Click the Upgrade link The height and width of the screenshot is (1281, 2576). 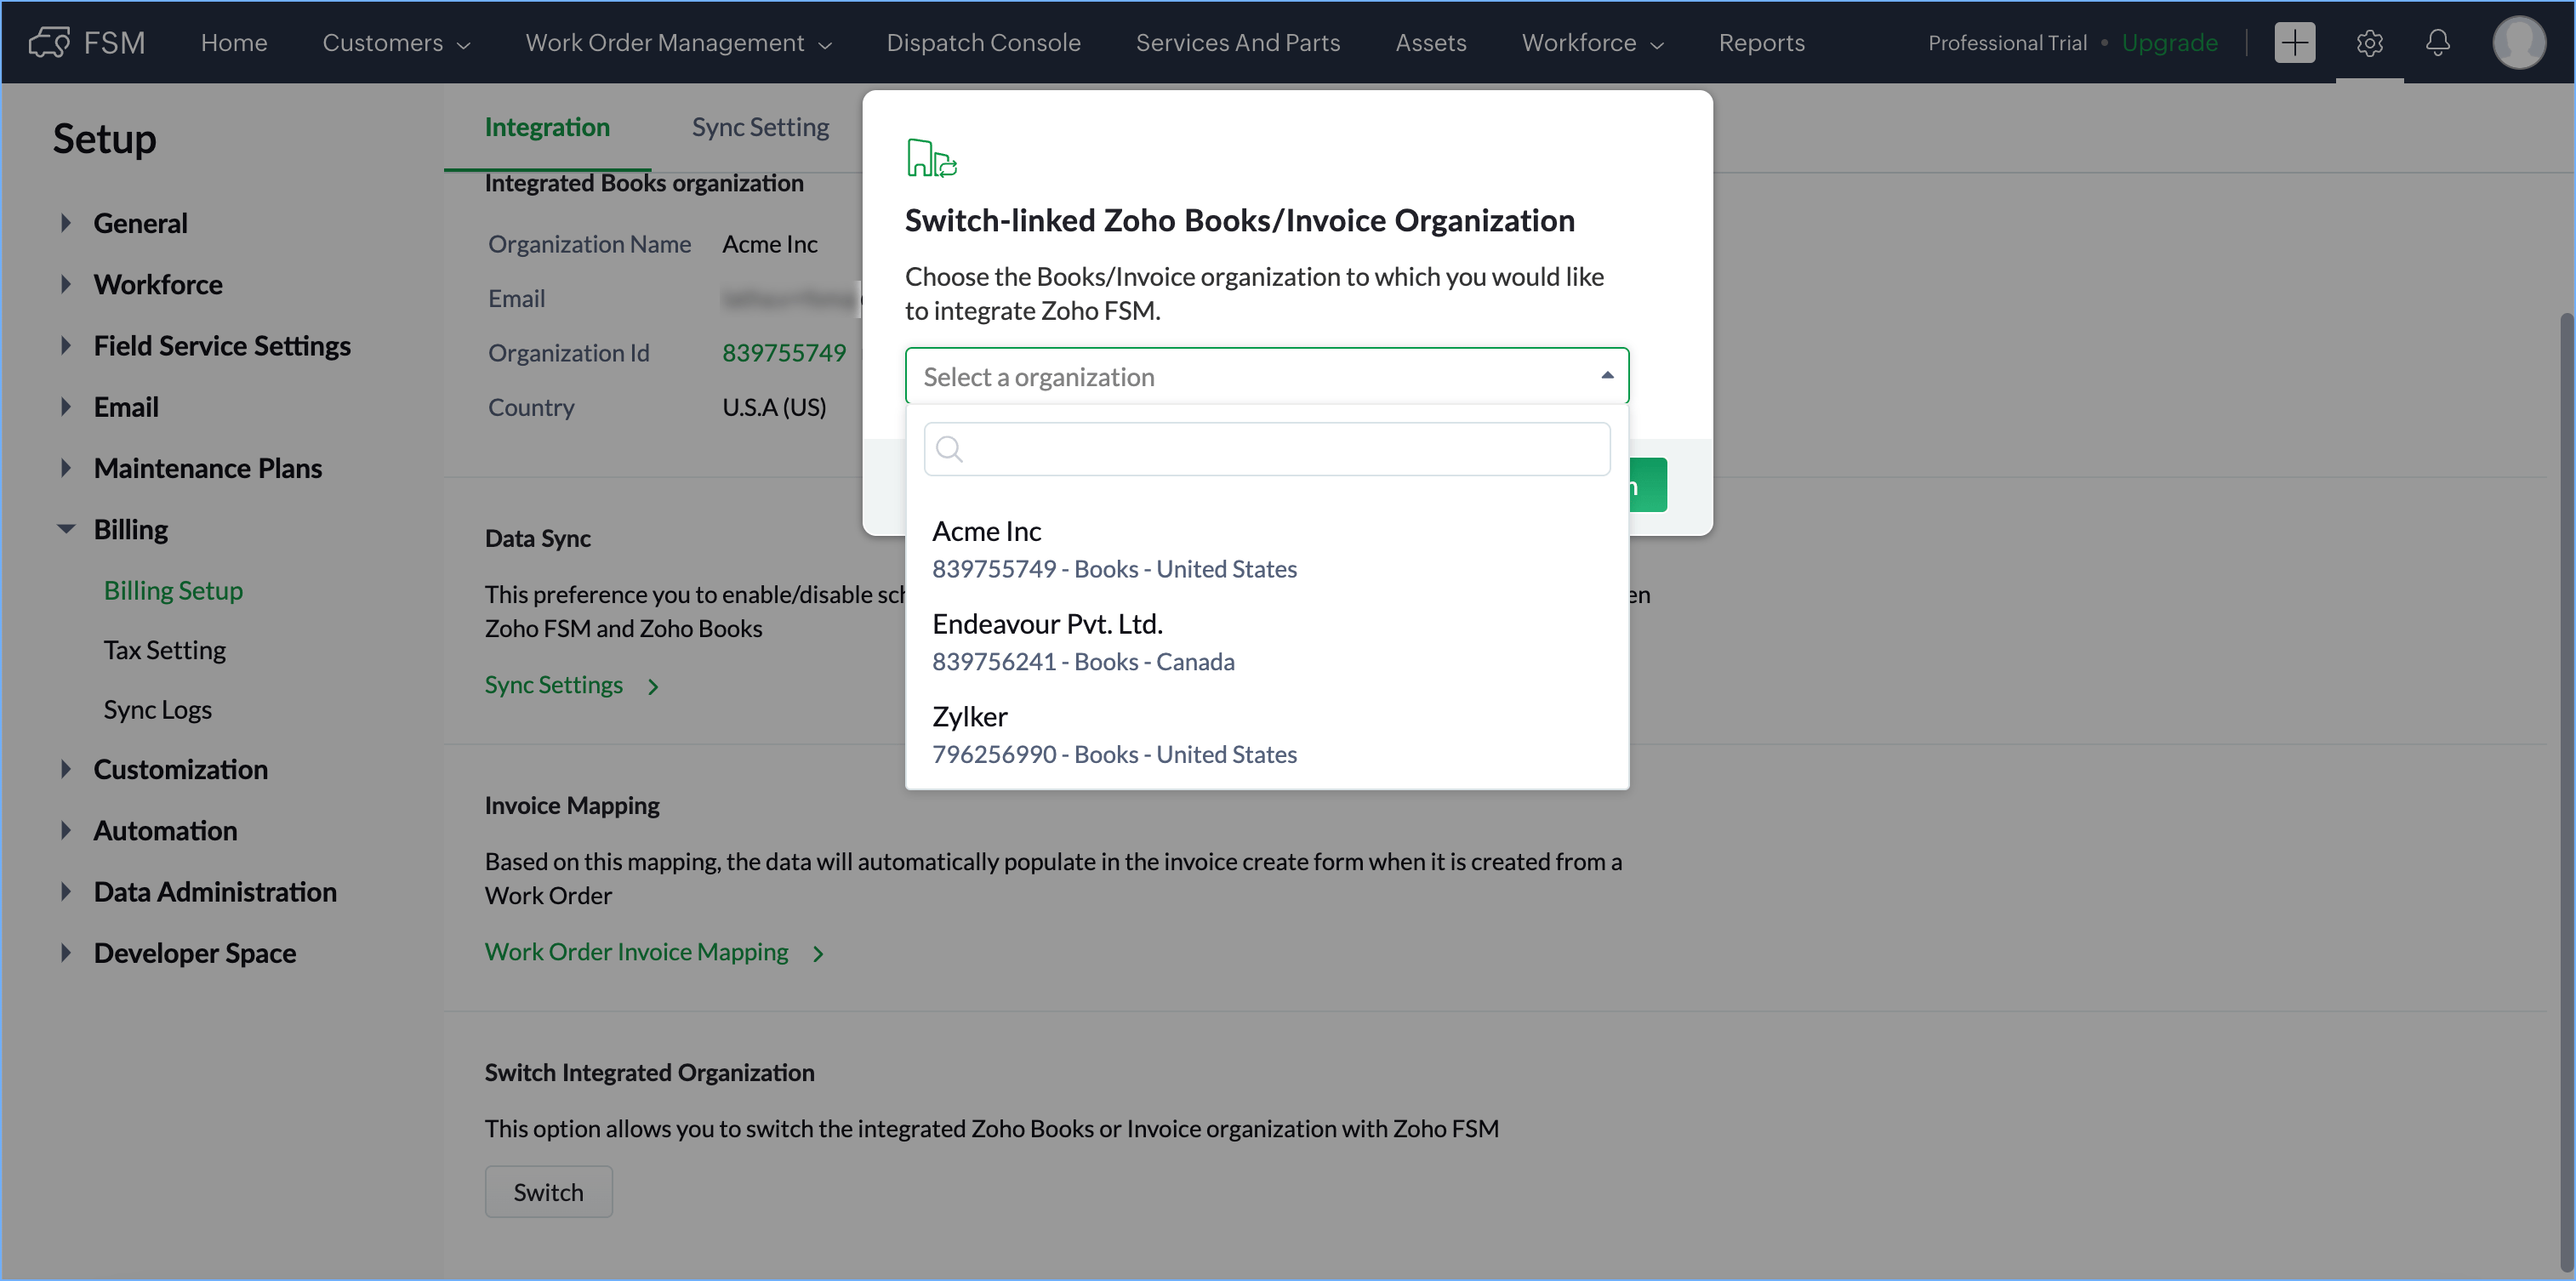[2169, 43]
